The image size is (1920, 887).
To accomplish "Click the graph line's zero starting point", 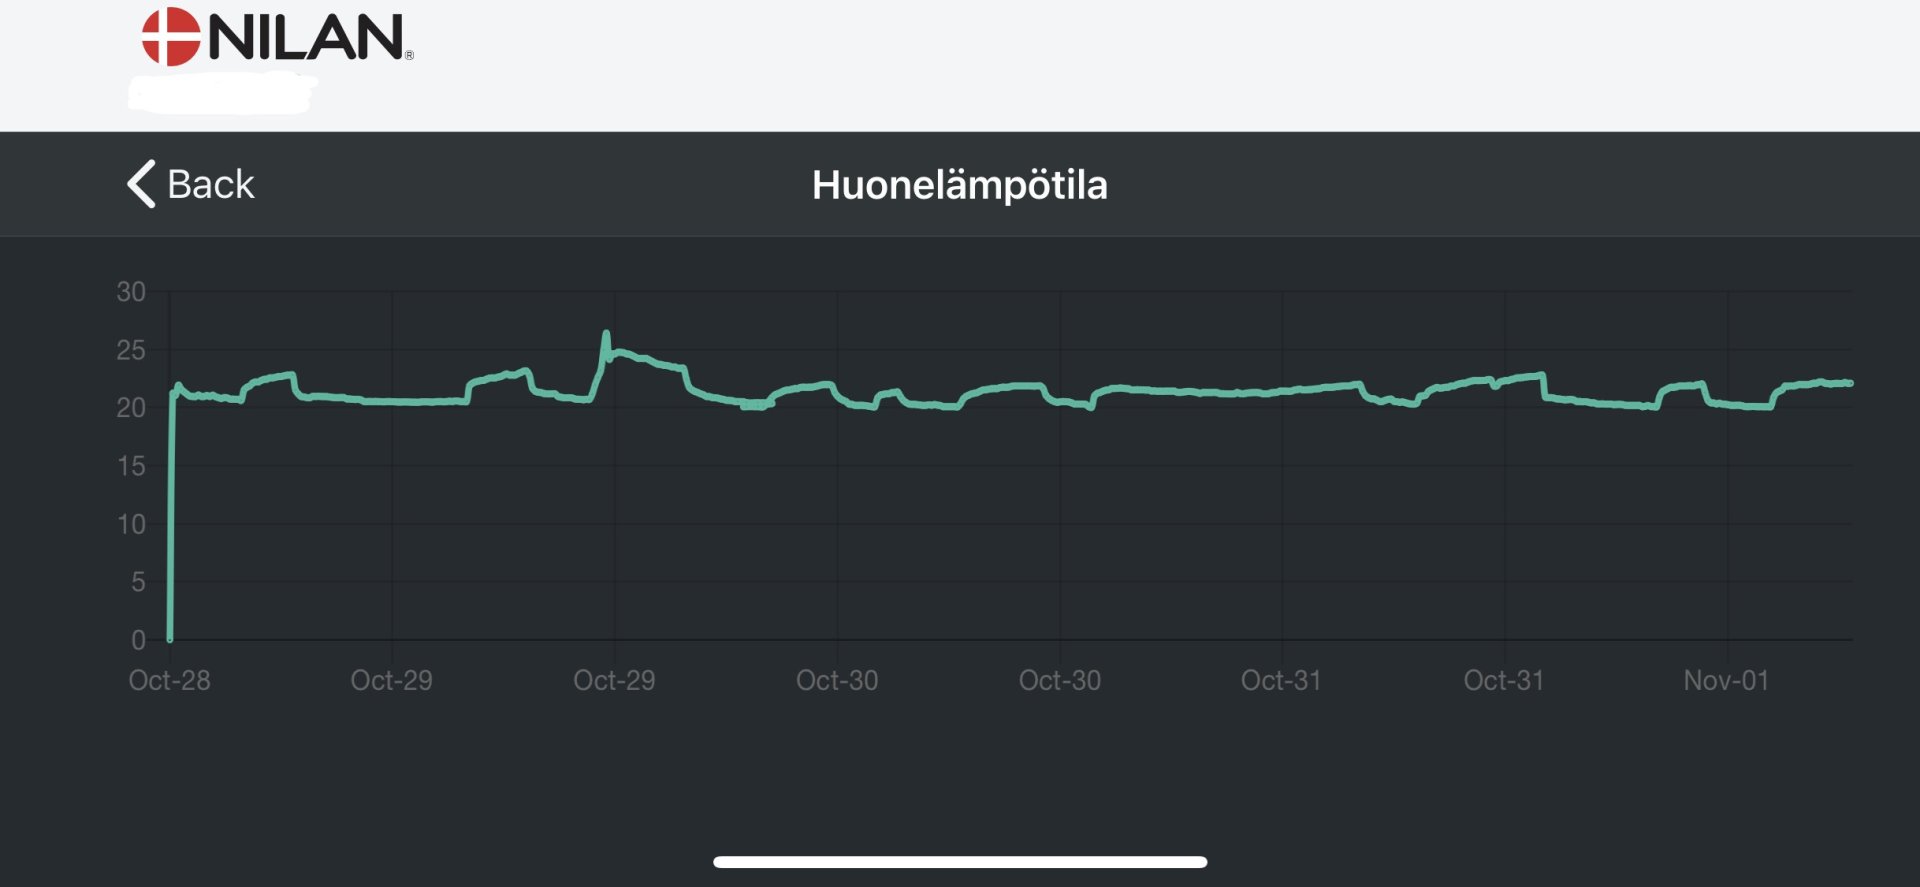I will tap(170, 638).
